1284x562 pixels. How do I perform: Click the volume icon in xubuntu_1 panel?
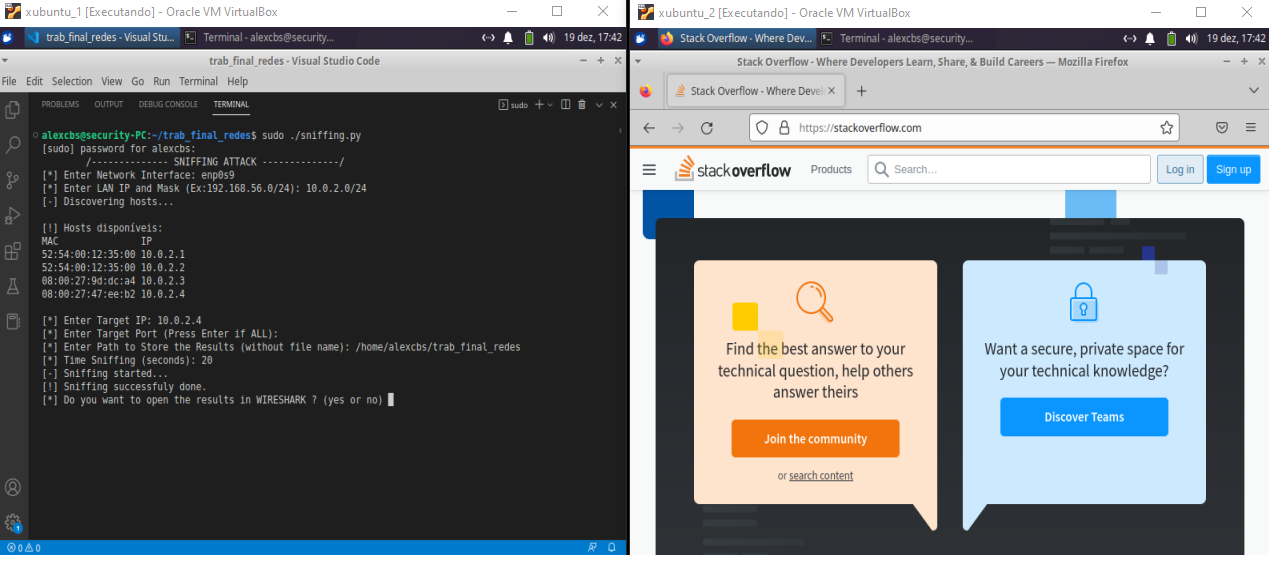(548, 38)
